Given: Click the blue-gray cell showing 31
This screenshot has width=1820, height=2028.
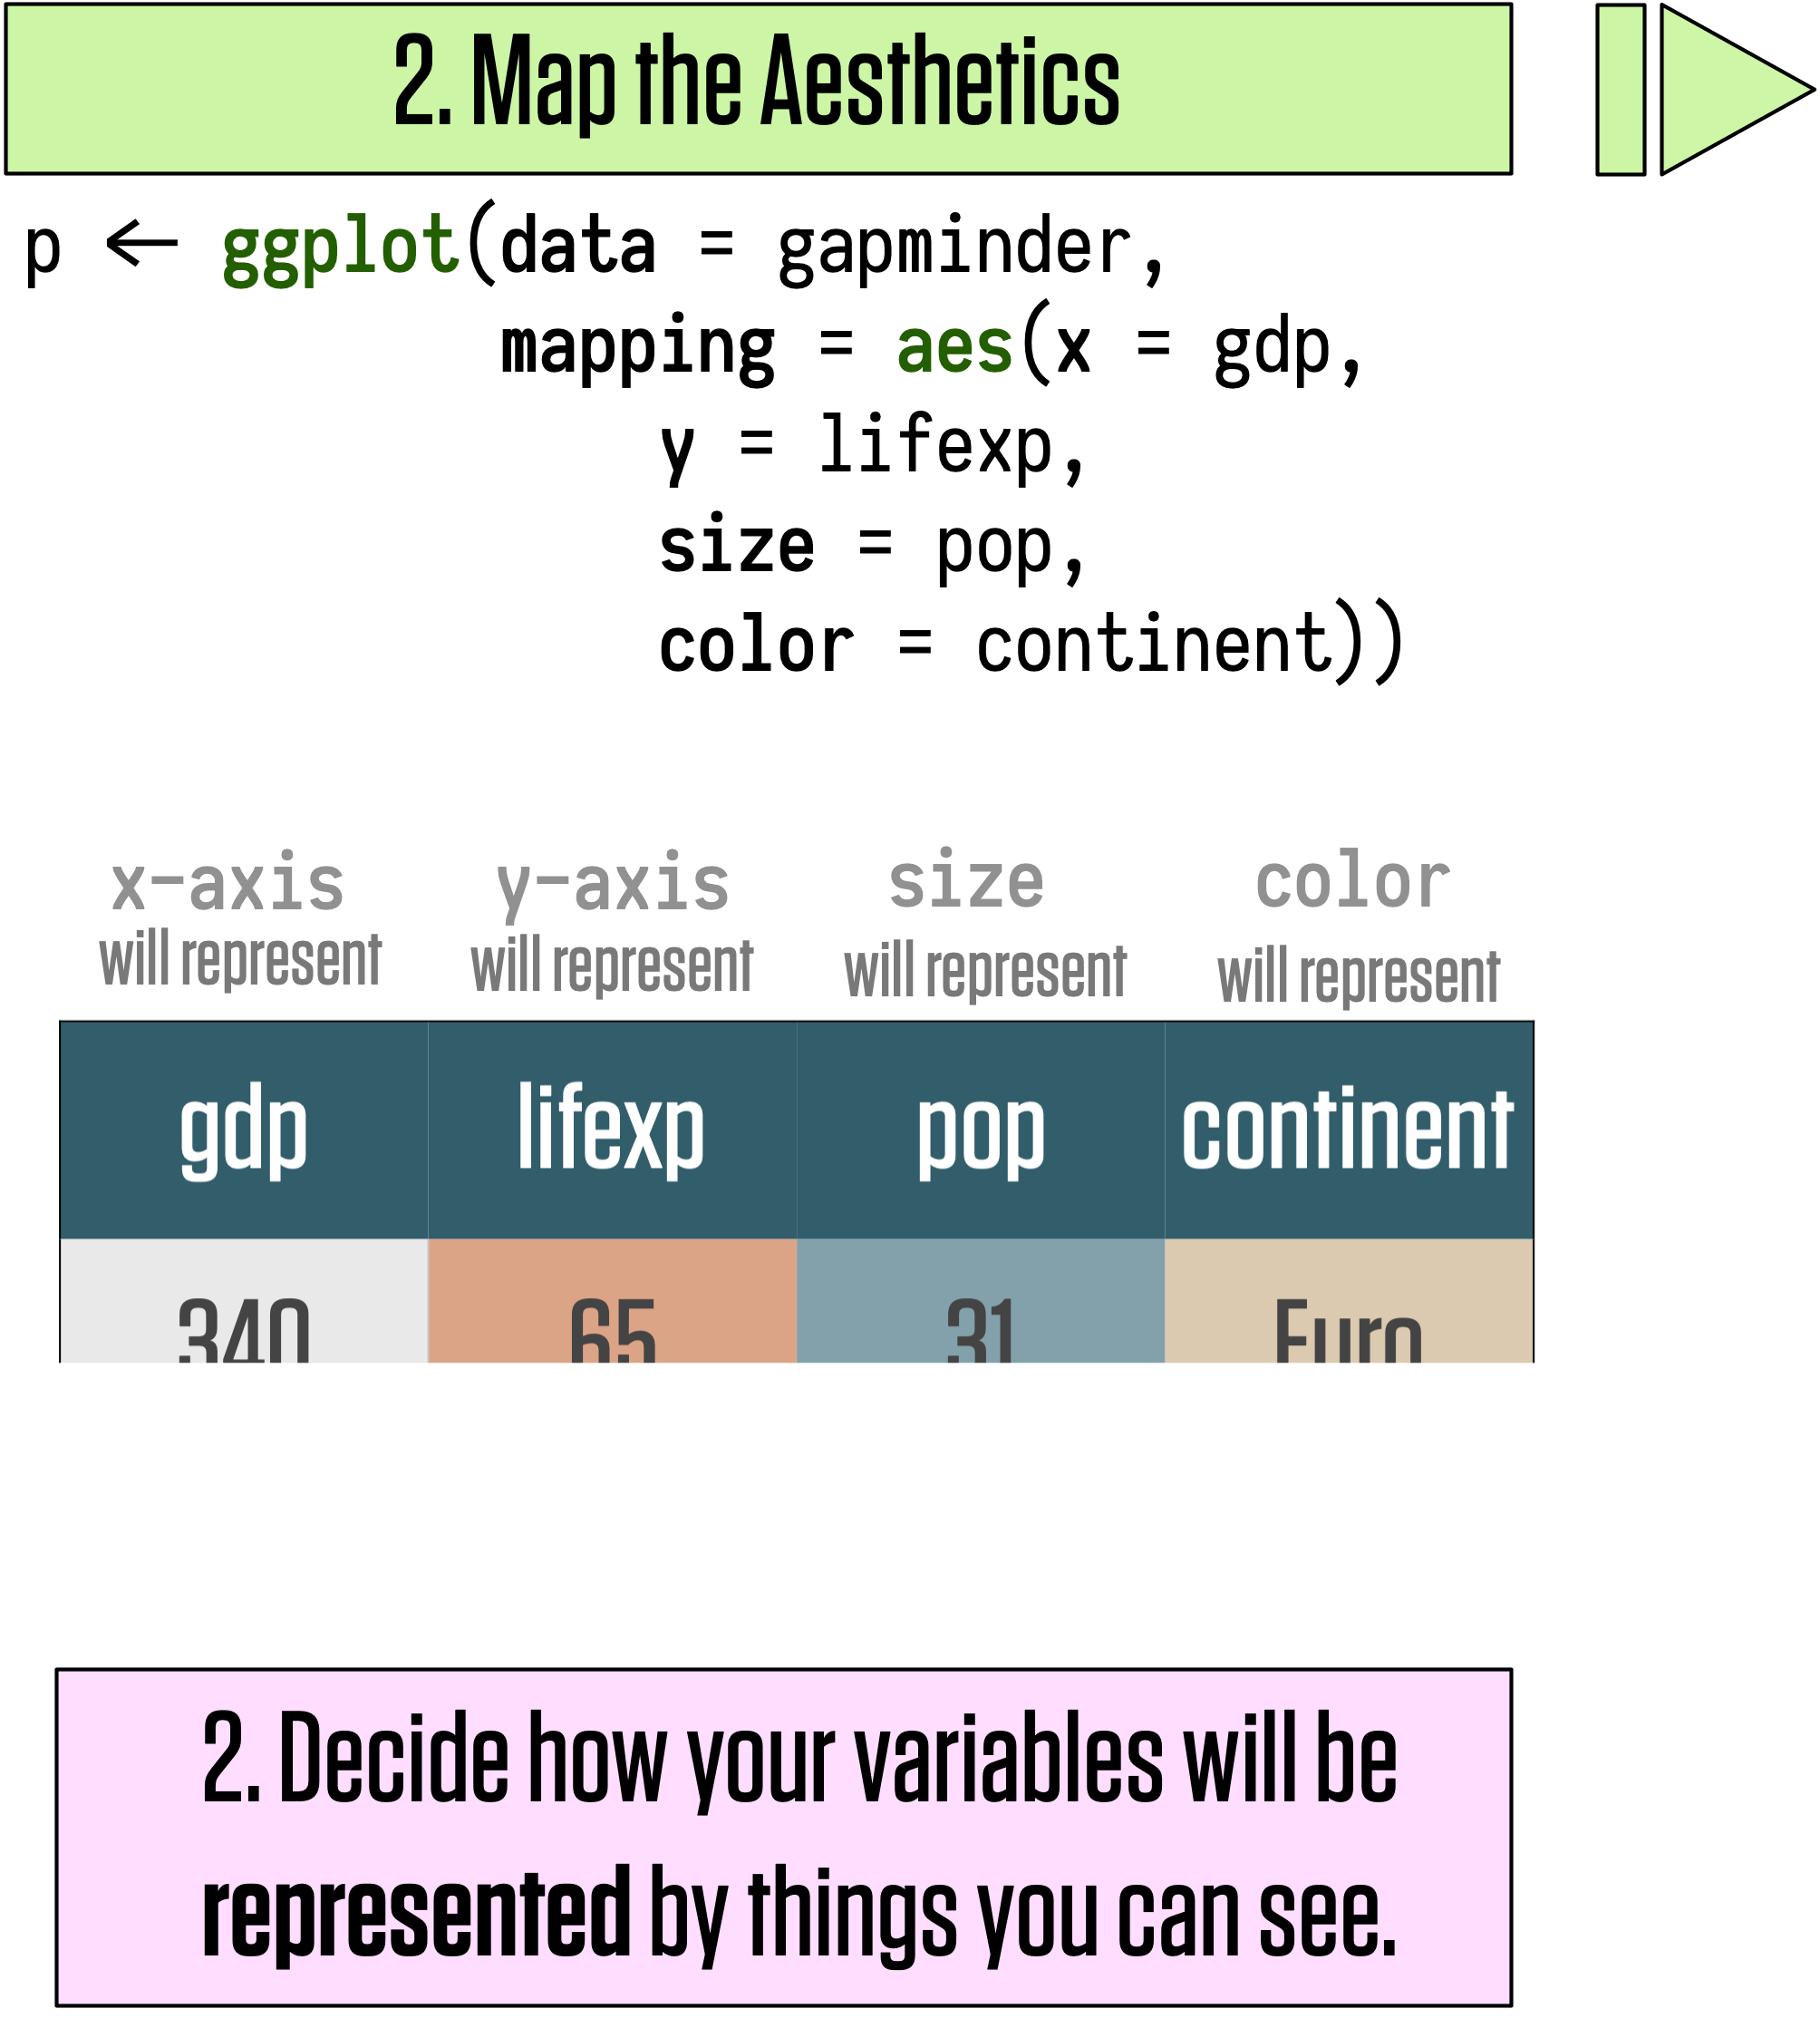Looking at the screenshot, I should coord(981,1302).
